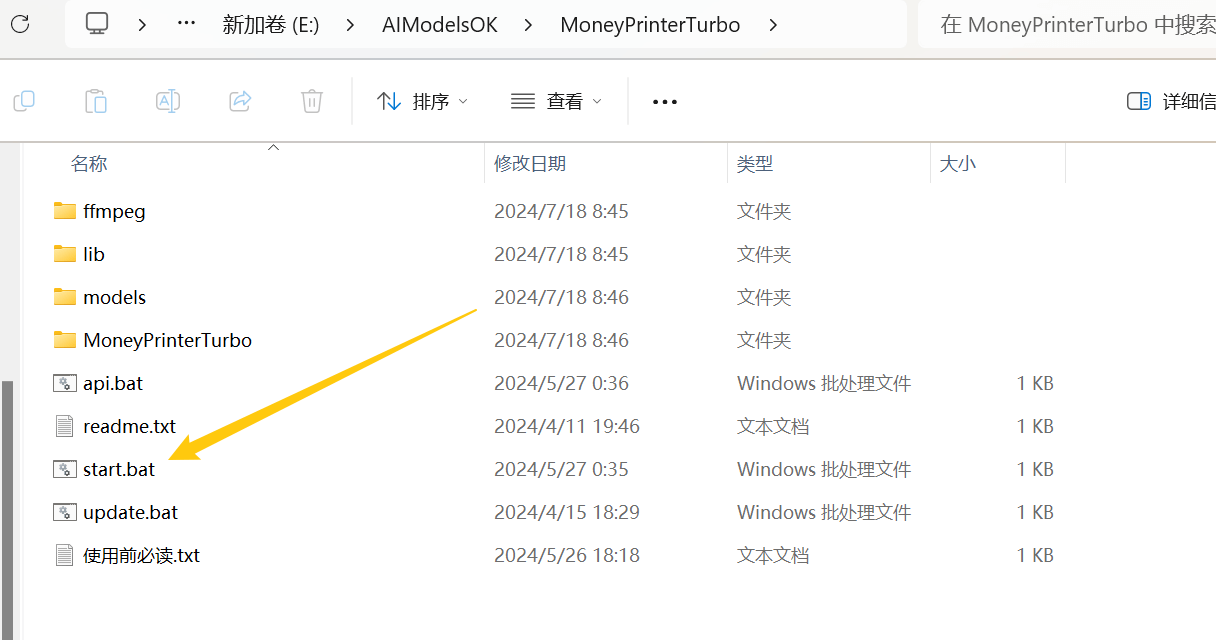This screenshot has width=1216, height=640.
Task: Expand chevron after MoneyPrinterTurbo breadcrumb
Action: 773,24
